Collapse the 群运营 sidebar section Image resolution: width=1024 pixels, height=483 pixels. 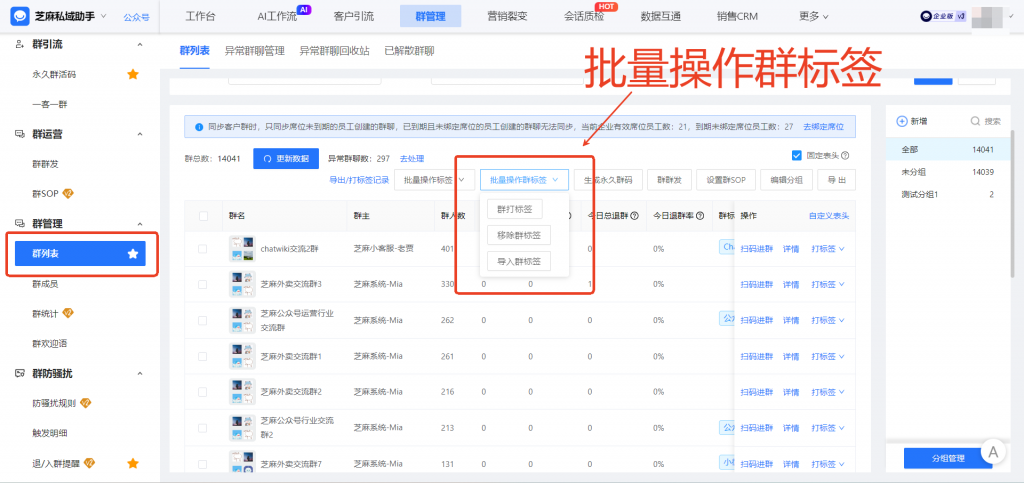[x=140, y=134]
